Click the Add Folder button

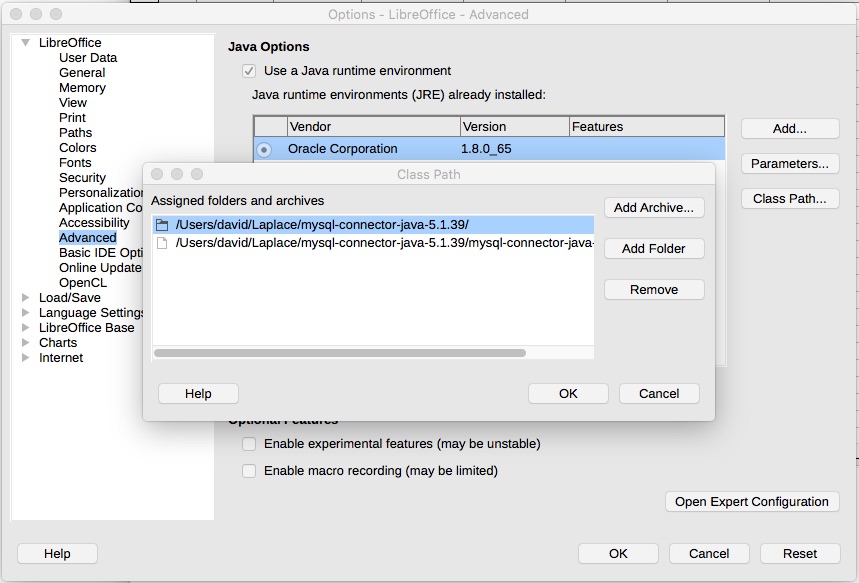point(653,248)
